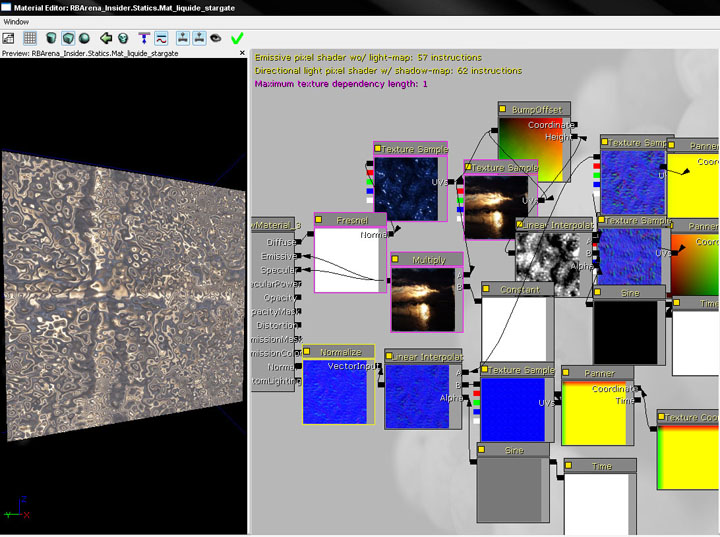Click the Opacity input connector
The image size is (720, 537).
(x=298, y=297)
